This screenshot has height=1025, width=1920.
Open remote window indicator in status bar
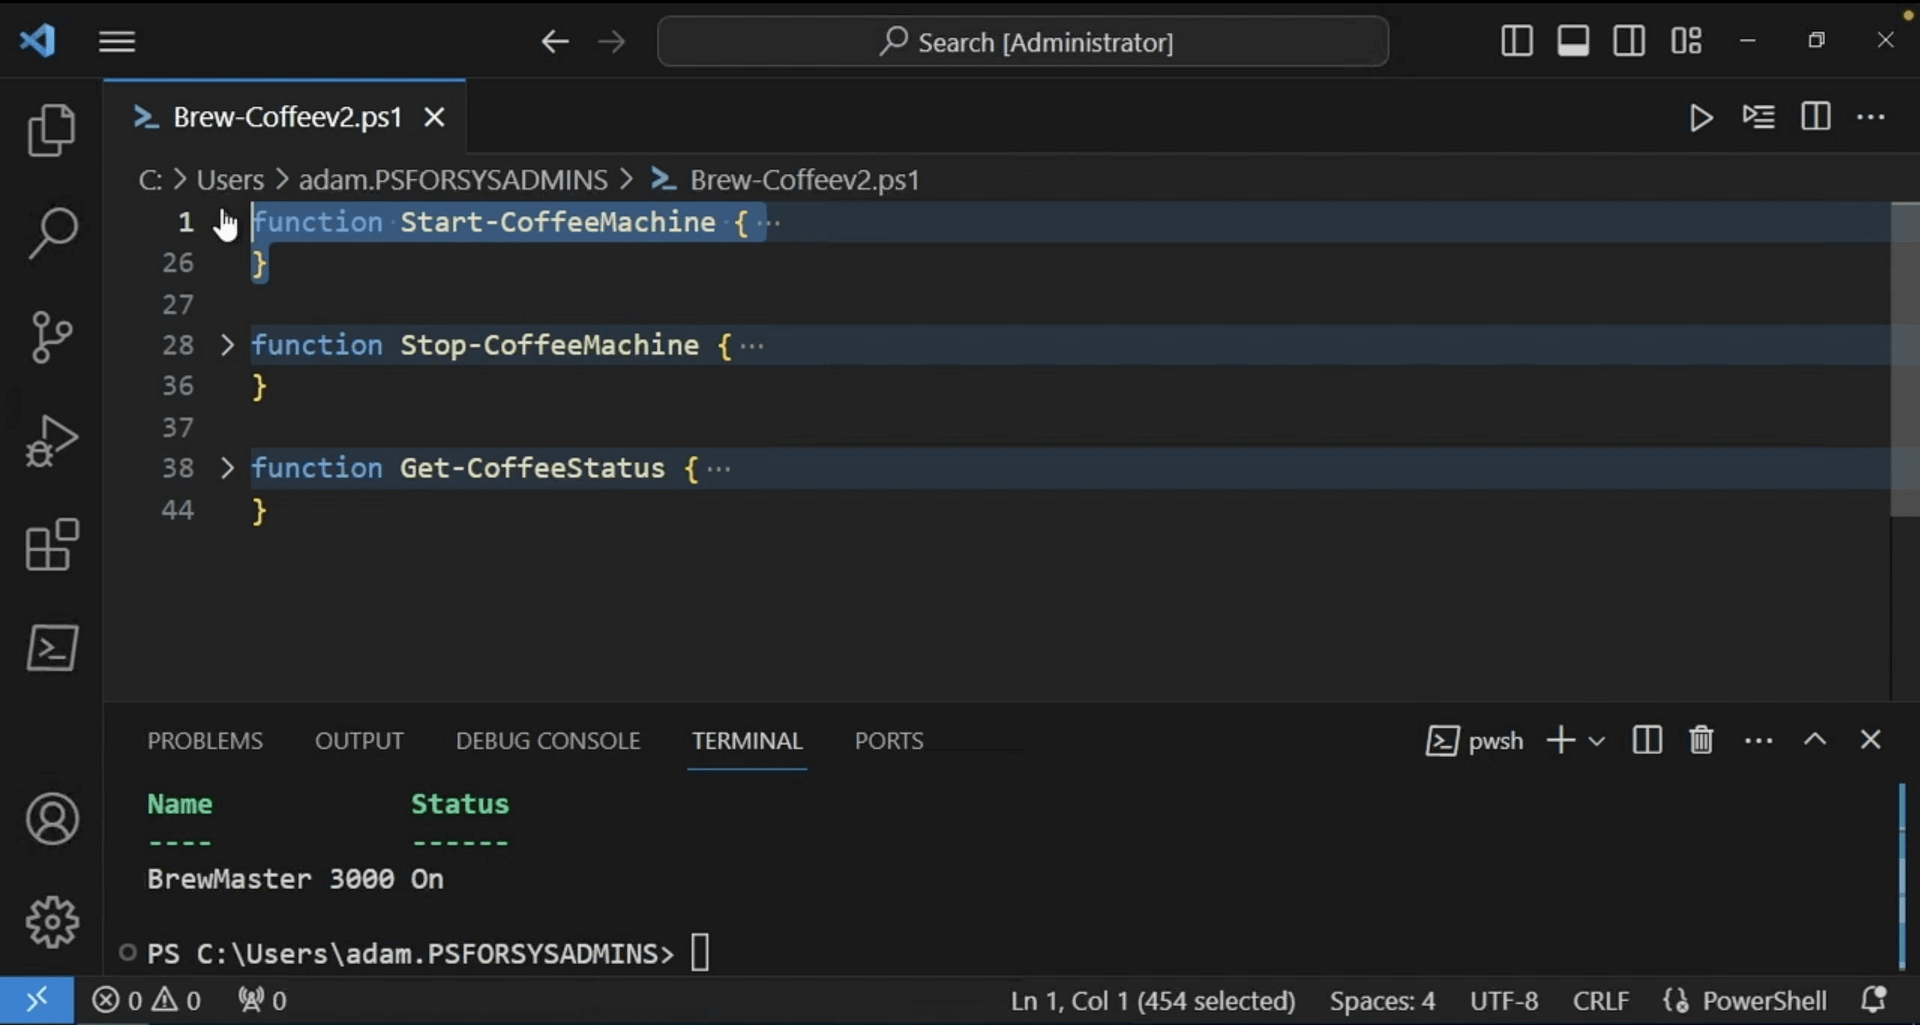(x=37, y=1000)
